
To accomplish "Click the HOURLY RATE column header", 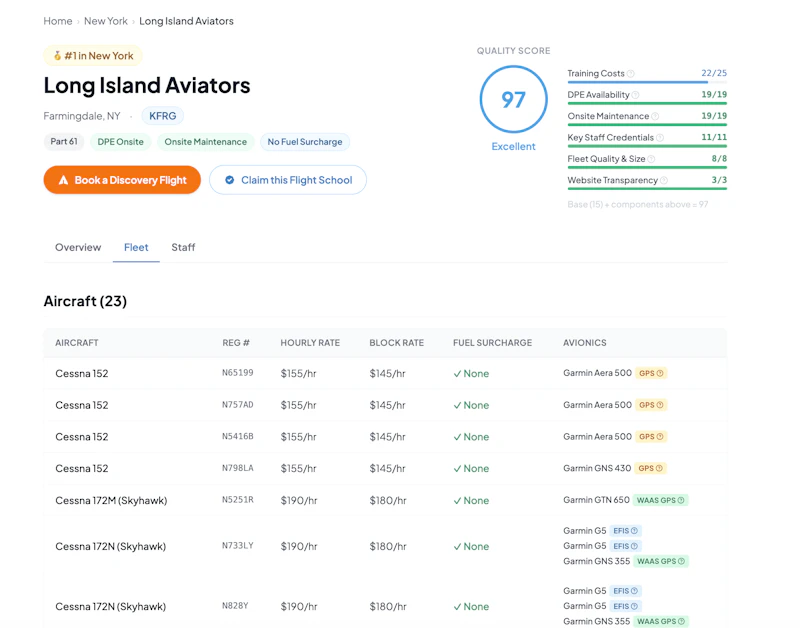I will click(310, 343).
